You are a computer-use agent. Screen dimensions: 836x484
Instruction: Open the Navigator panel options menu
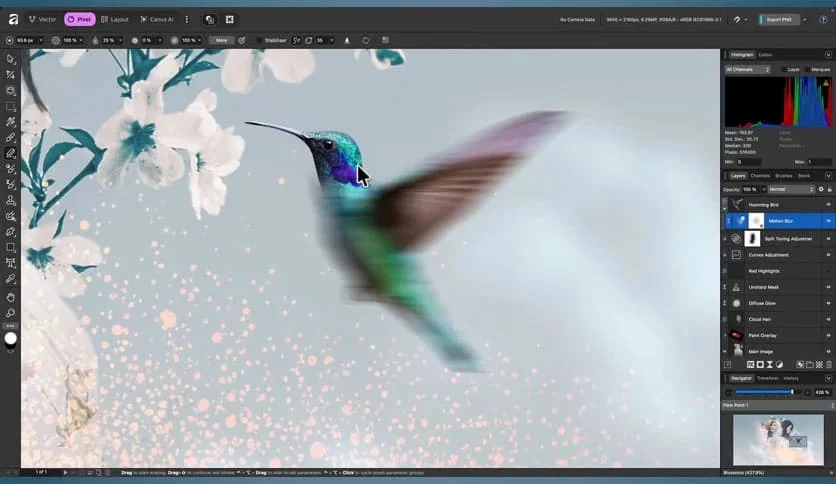pos(828,378)
